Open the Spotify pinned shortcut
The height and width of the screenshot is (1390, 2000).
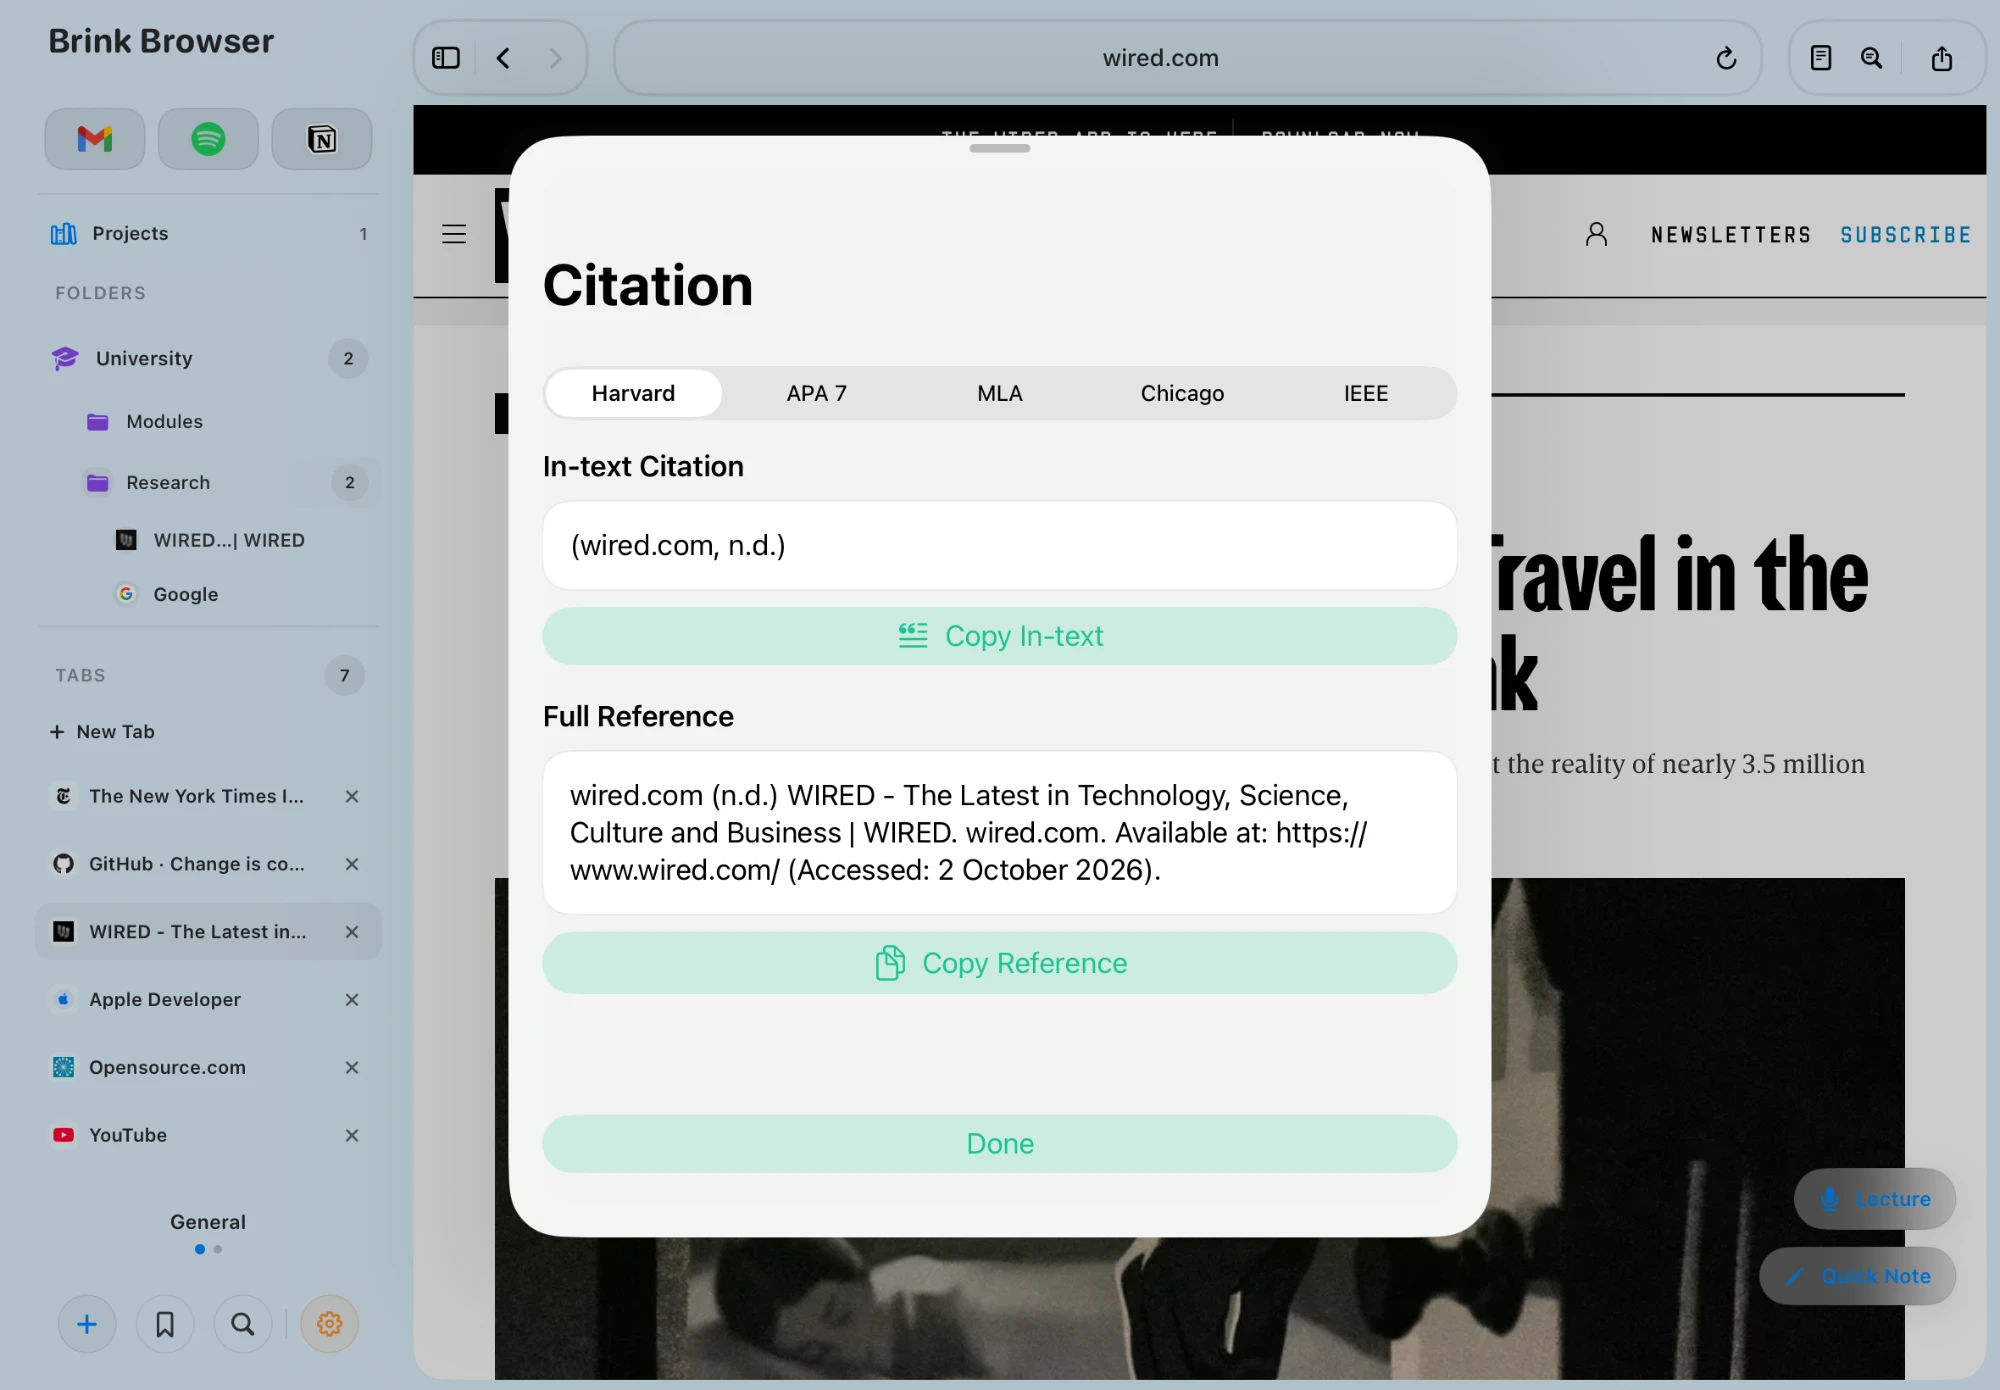point(208,139)
